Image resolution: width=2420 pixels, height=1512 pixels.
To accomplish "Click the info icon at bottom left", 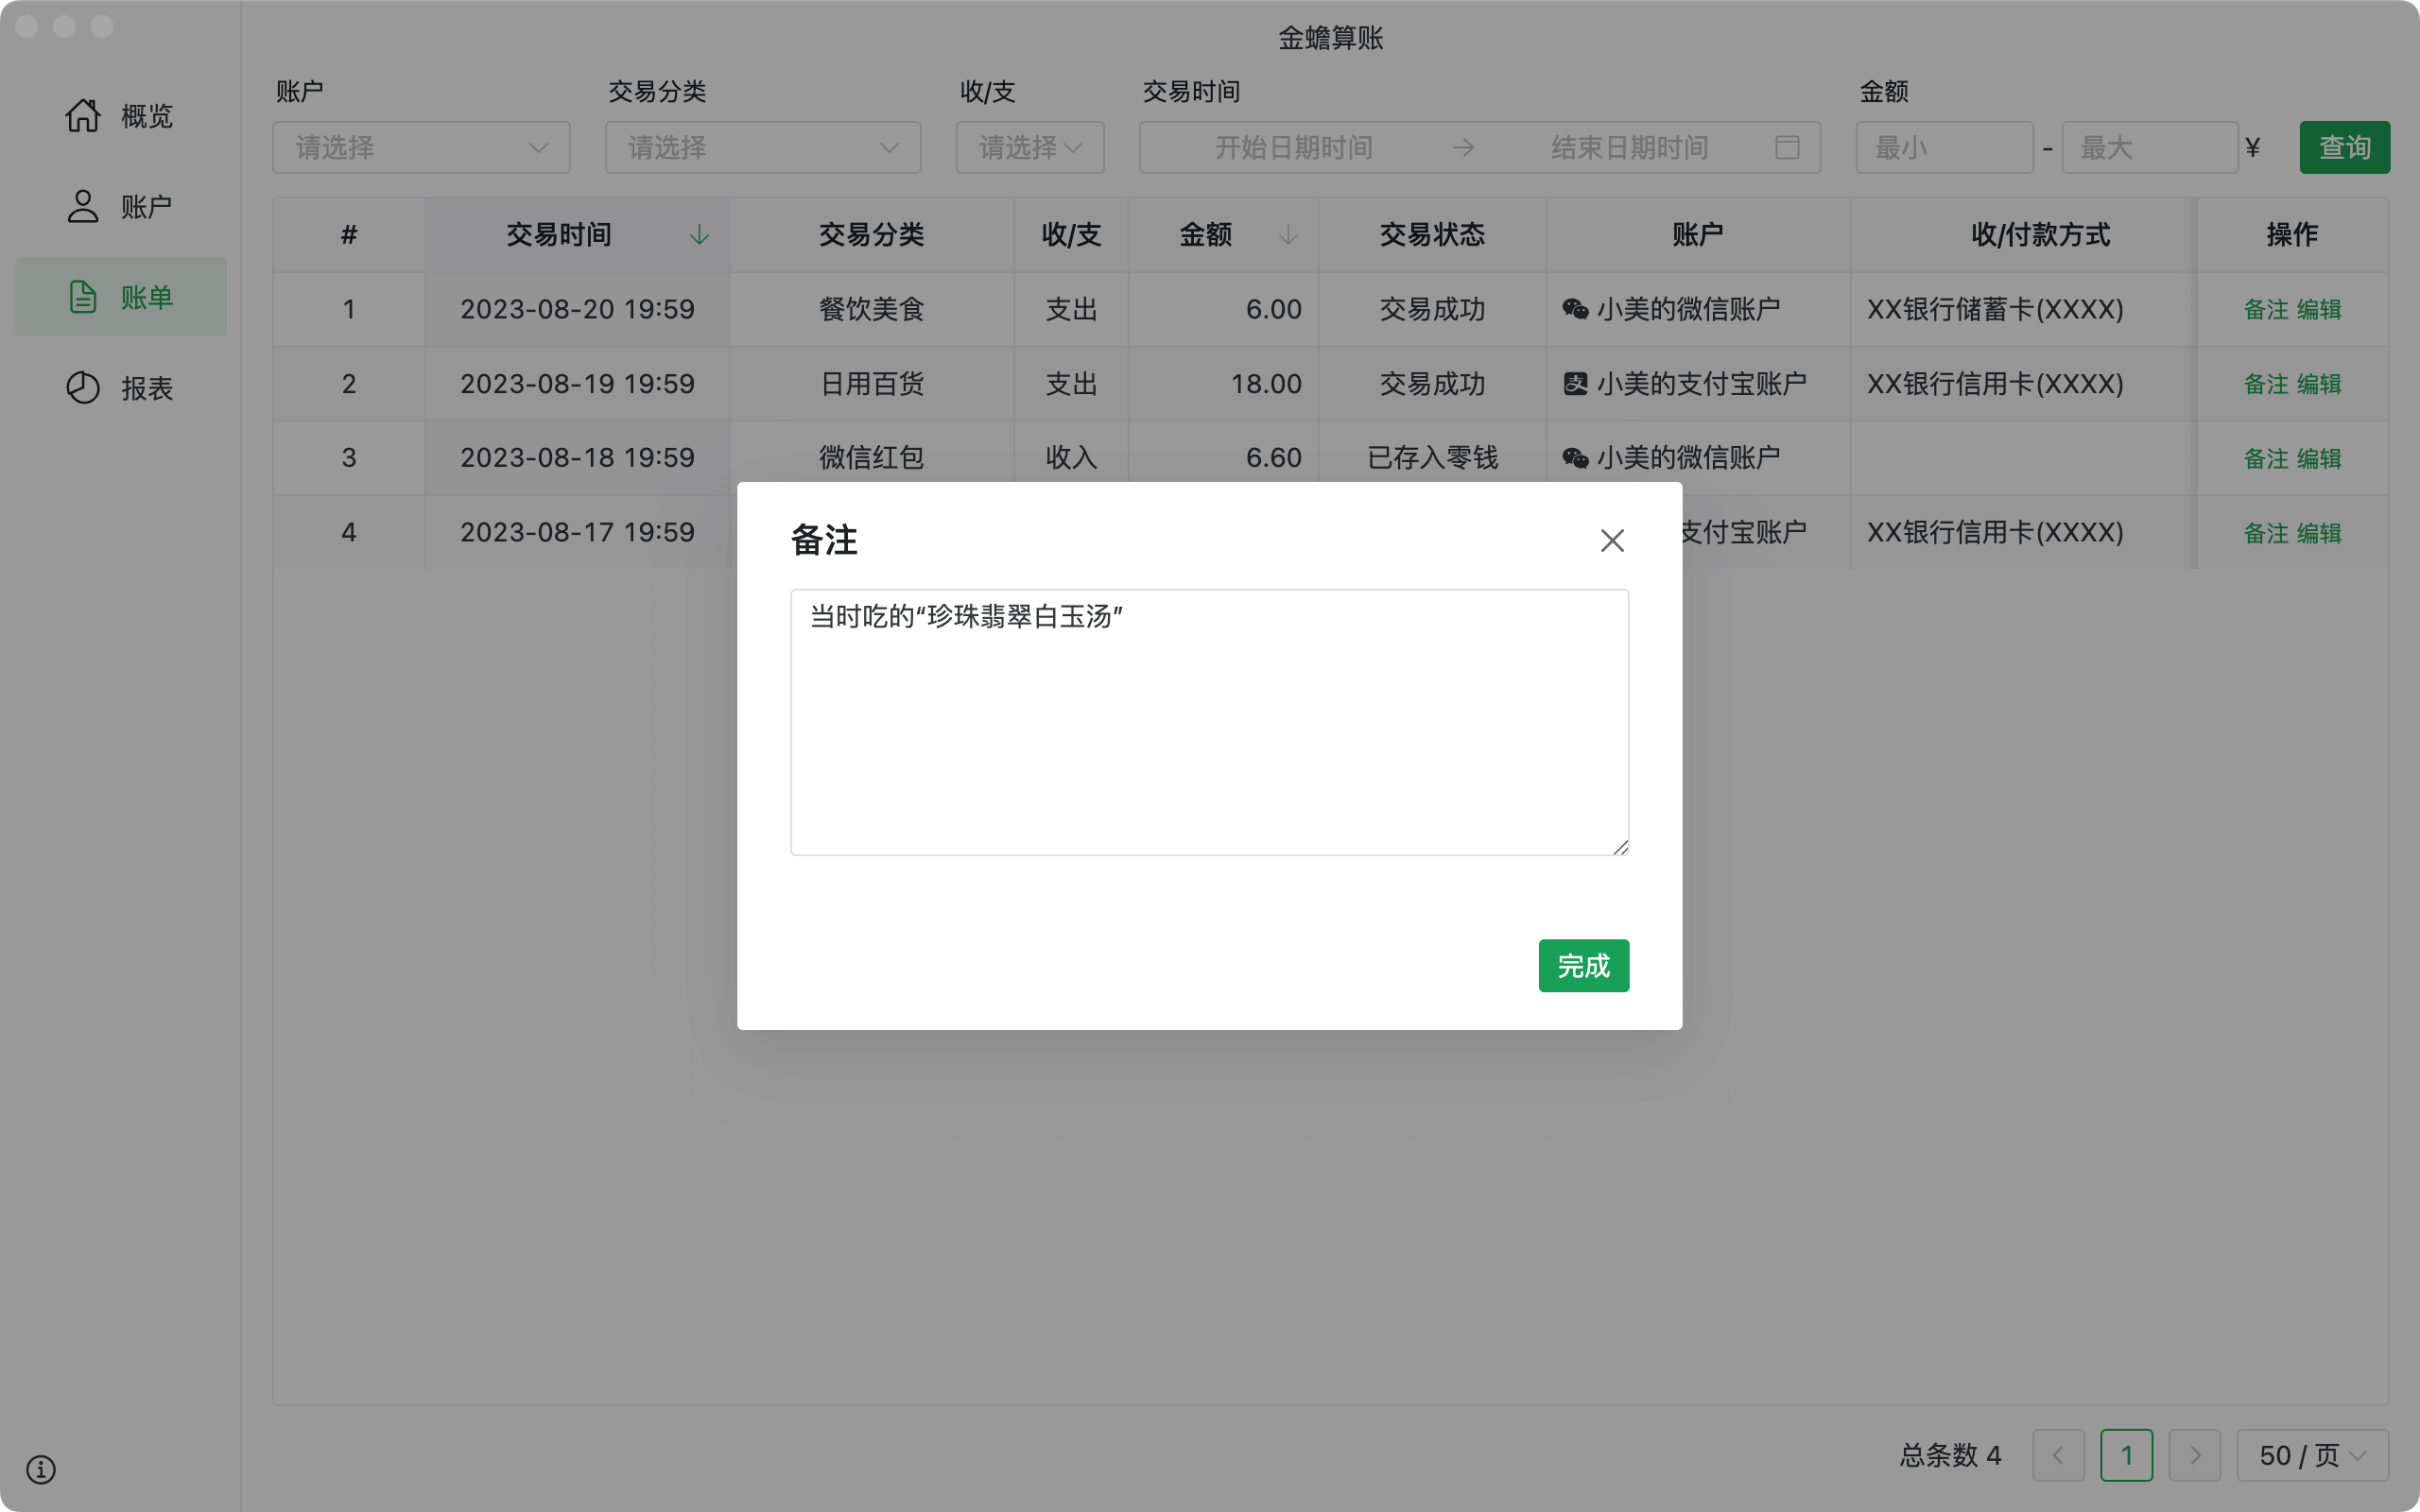I will (41, 1469).
